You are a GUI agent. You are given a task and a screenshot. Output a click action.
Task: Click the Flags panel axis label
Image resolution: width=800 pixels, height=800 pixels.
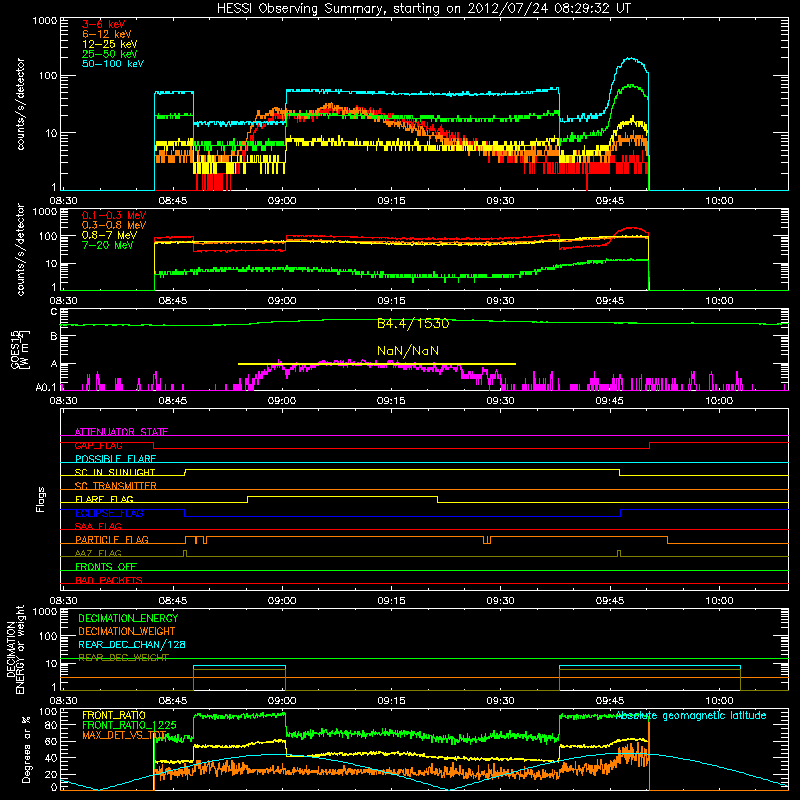(x=41, y=499)
